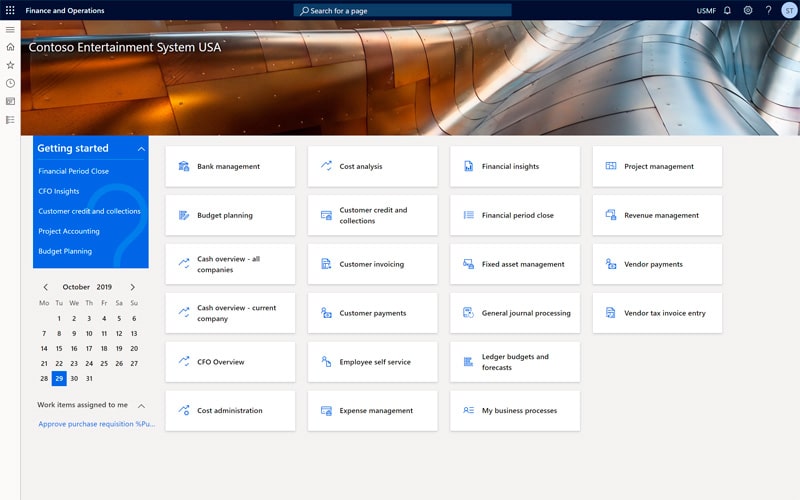Click Contoso Entertainment System USA banner title
The width and height of the screenshot is (800, 500).
pyautogui.click(x=124, y=47)
